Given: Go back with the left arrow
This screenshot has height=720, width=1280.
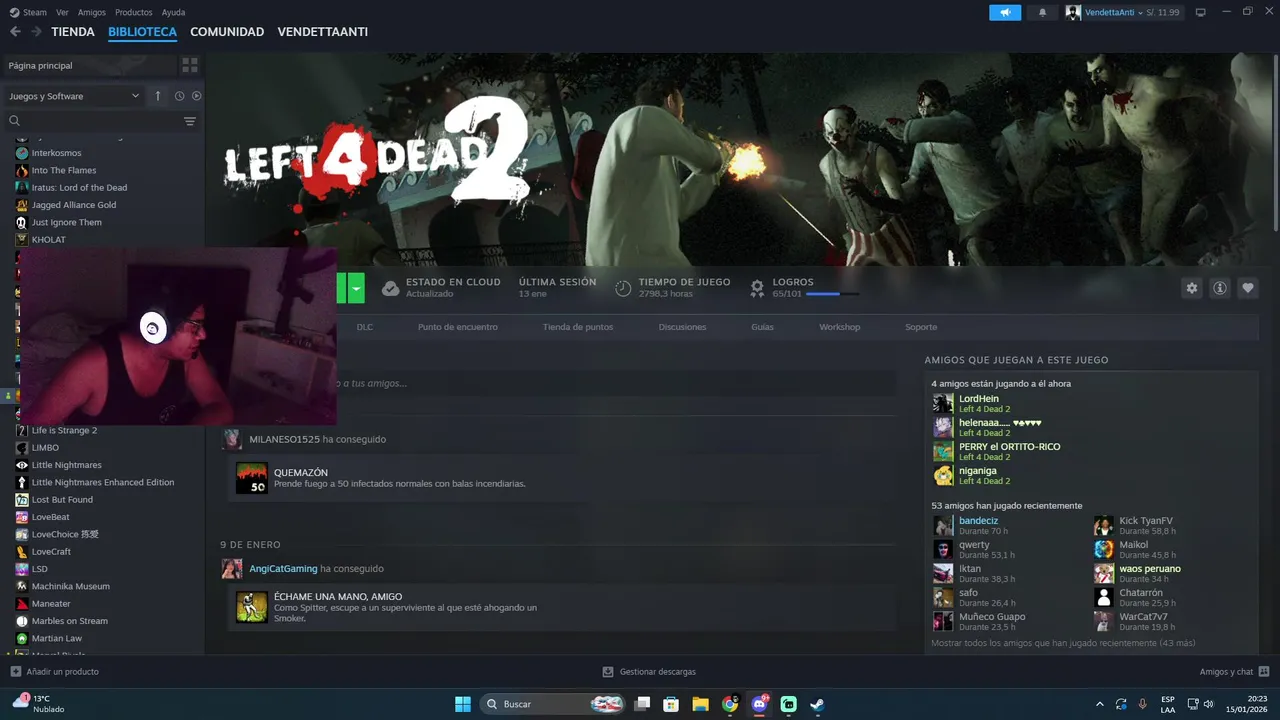Looking at the screenshot, I should [15, 32].
